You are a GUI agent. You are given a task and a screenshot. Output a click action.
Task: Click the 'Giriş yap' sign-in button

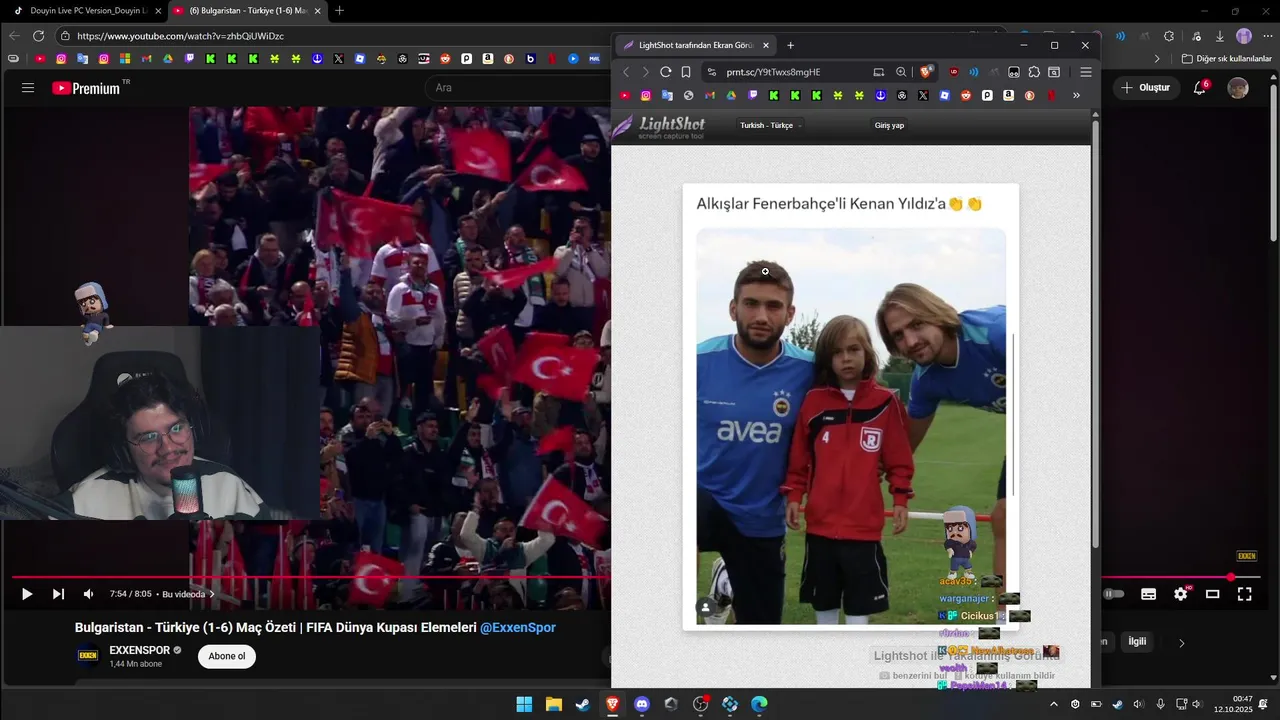[889, 126]
